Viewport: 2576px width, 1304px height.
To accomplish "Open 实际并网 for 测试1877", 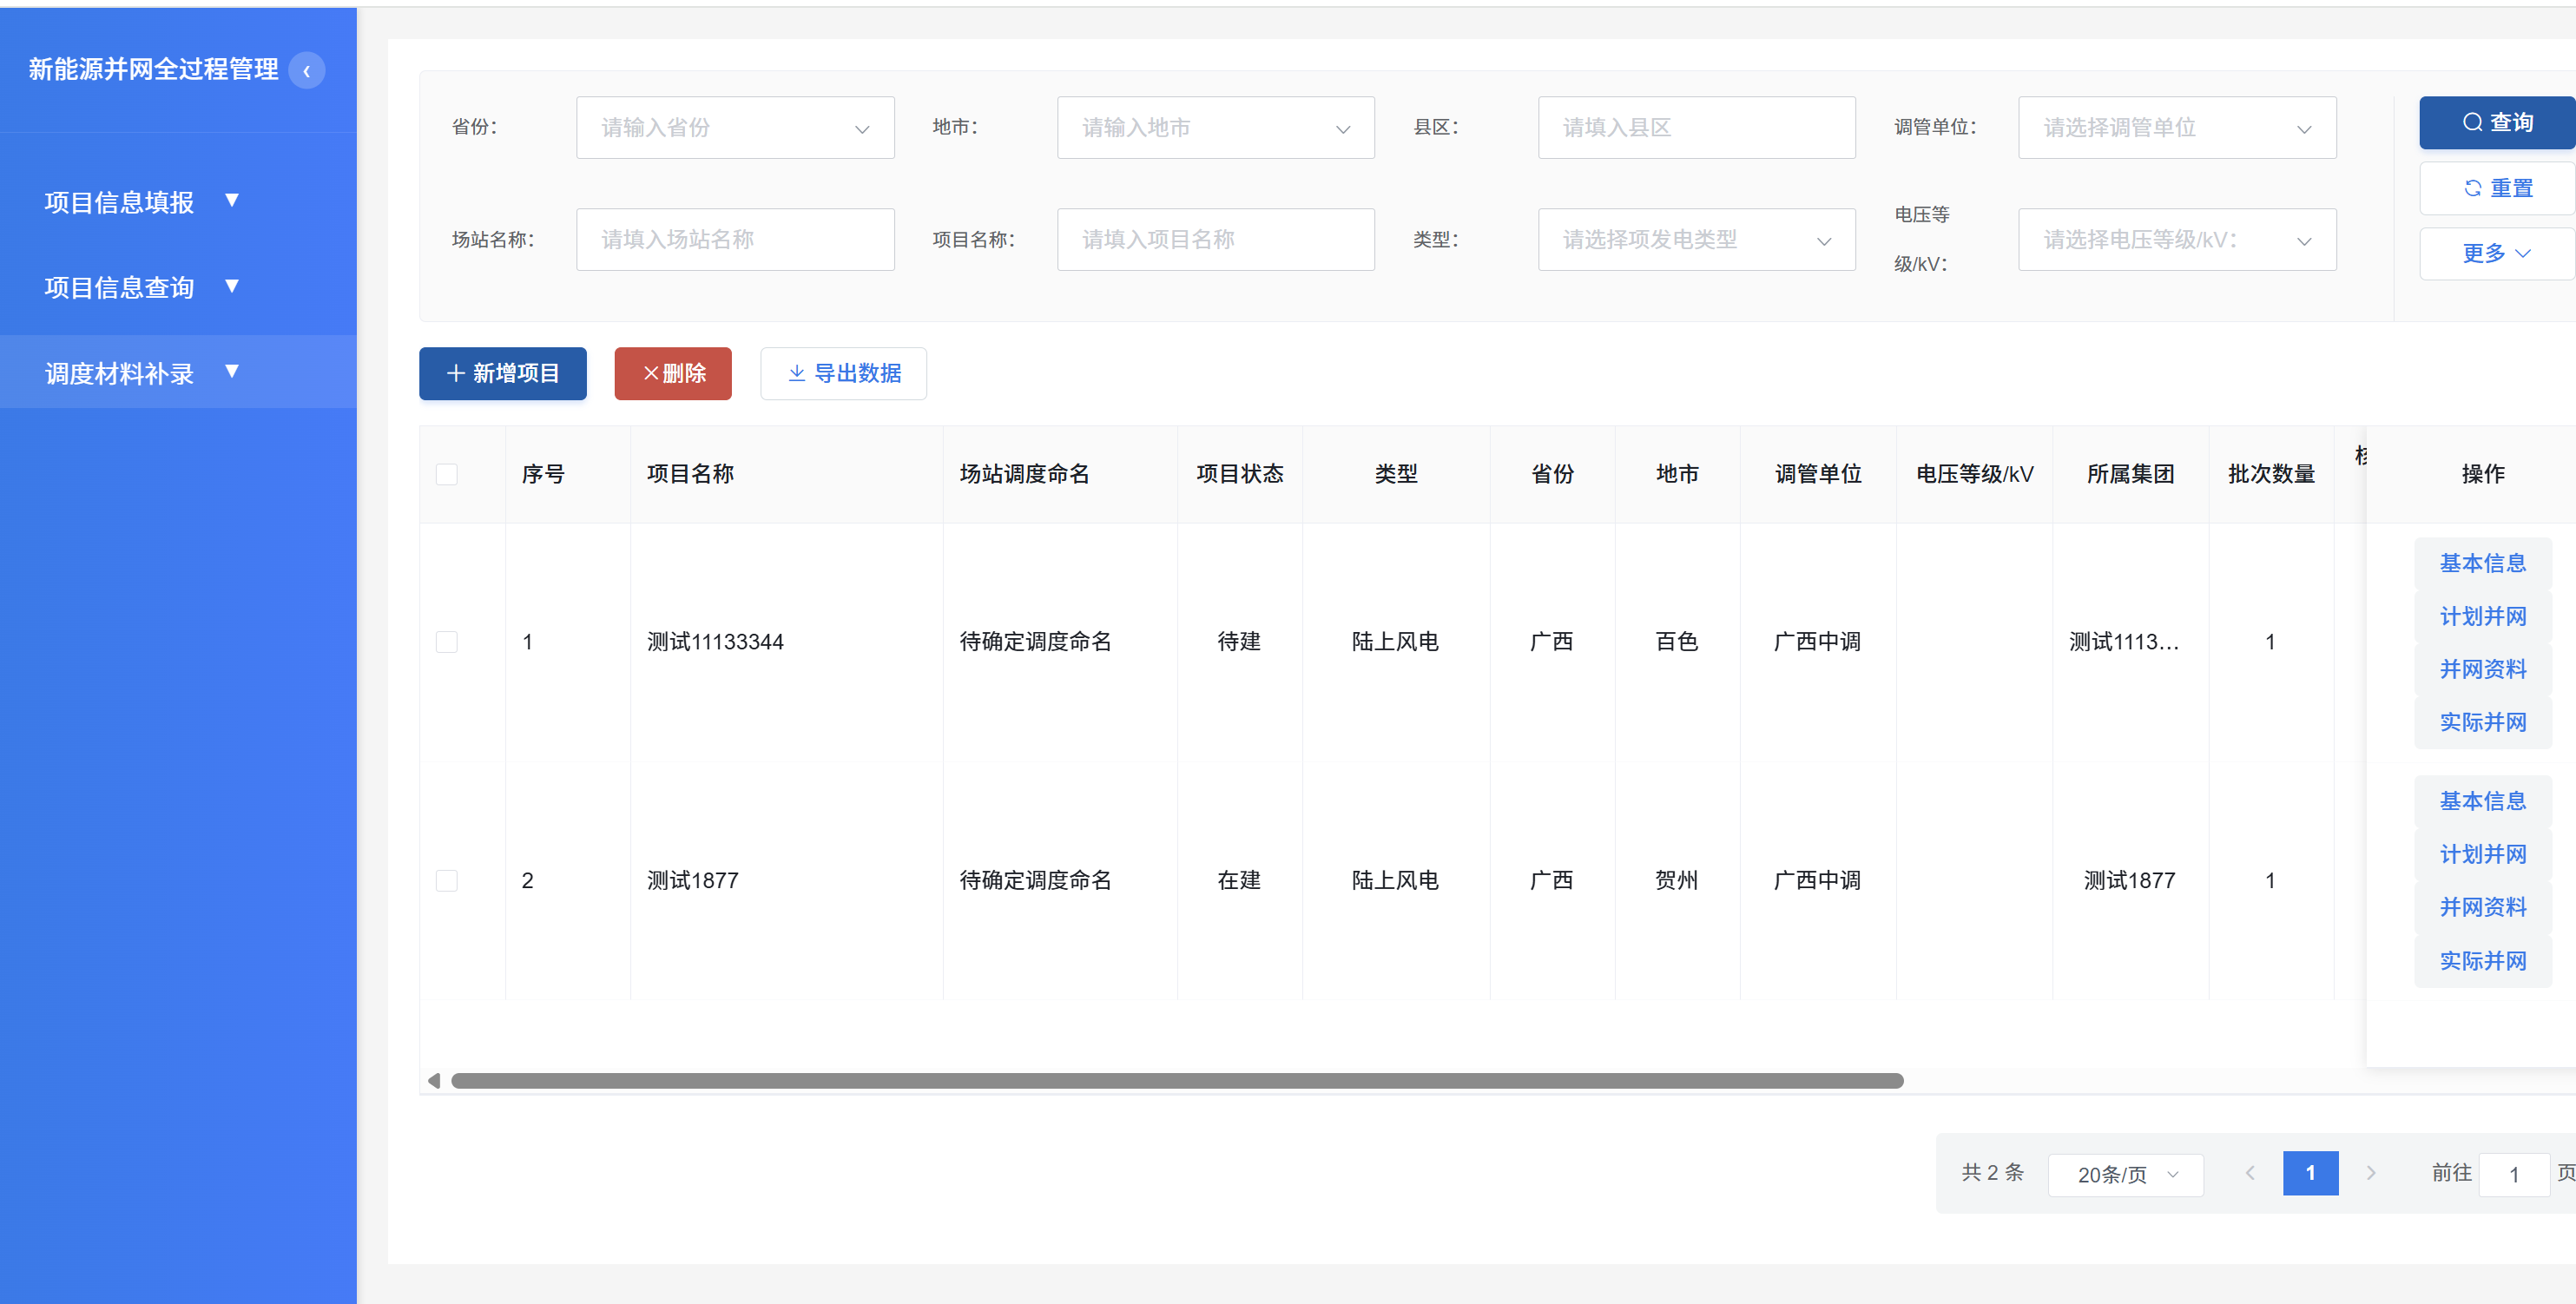I will (x=2483, y=962).
